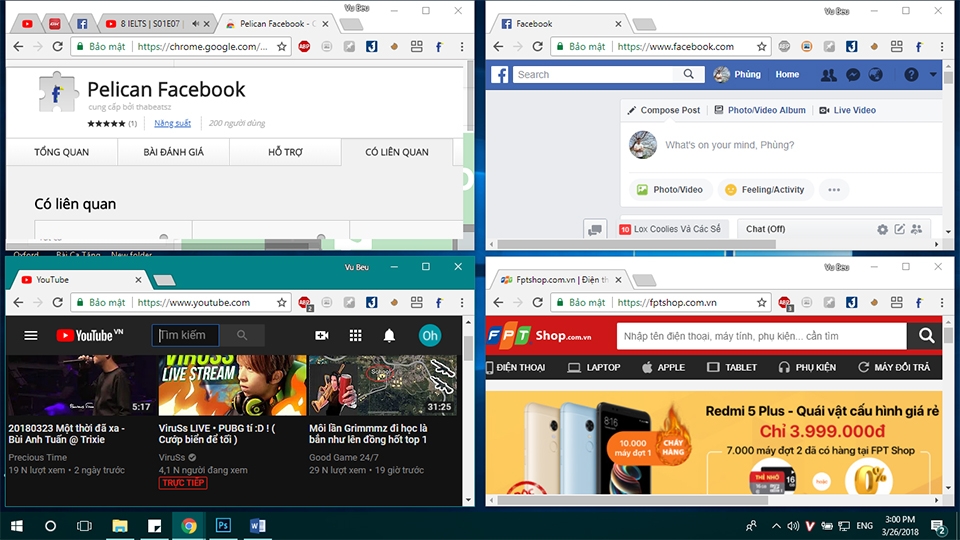960x540 pixels.
Task: Click Feeling/Activity button
Action: [x=765, y=190]
